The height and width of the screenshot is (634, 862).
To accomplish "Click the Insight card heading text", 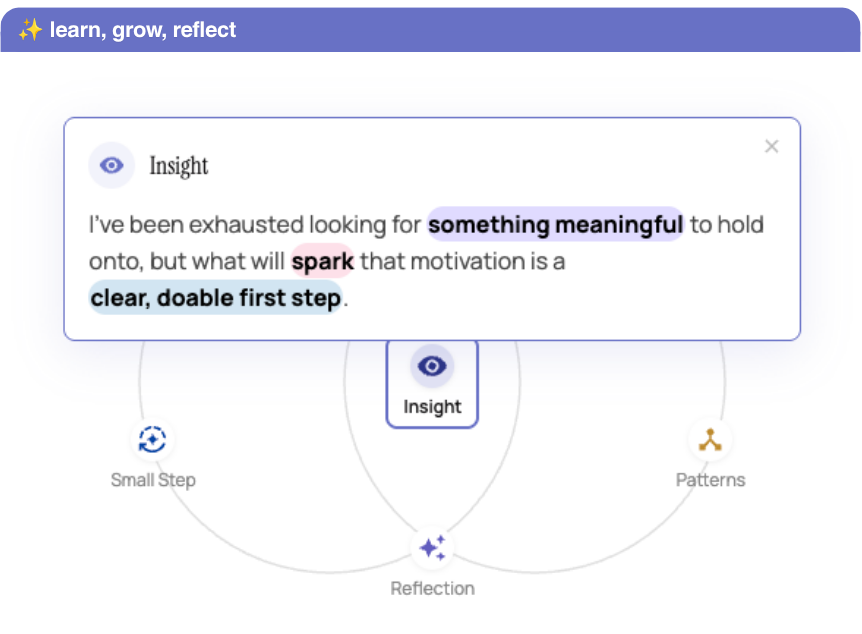I will coord(179,166).
